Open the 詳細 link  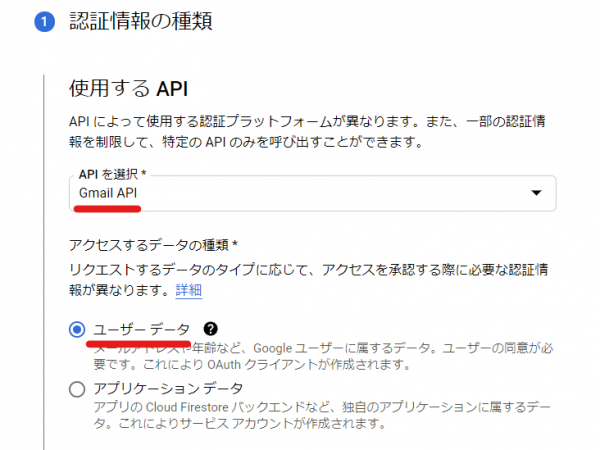189,290
